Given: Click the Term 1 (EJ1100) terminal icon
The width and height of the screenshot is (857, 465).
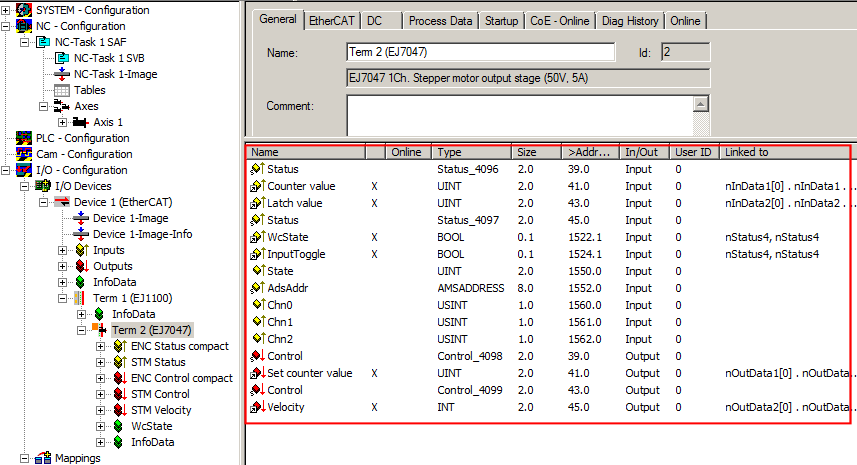Looking at the screenshot, I should (x=79, y=298).
